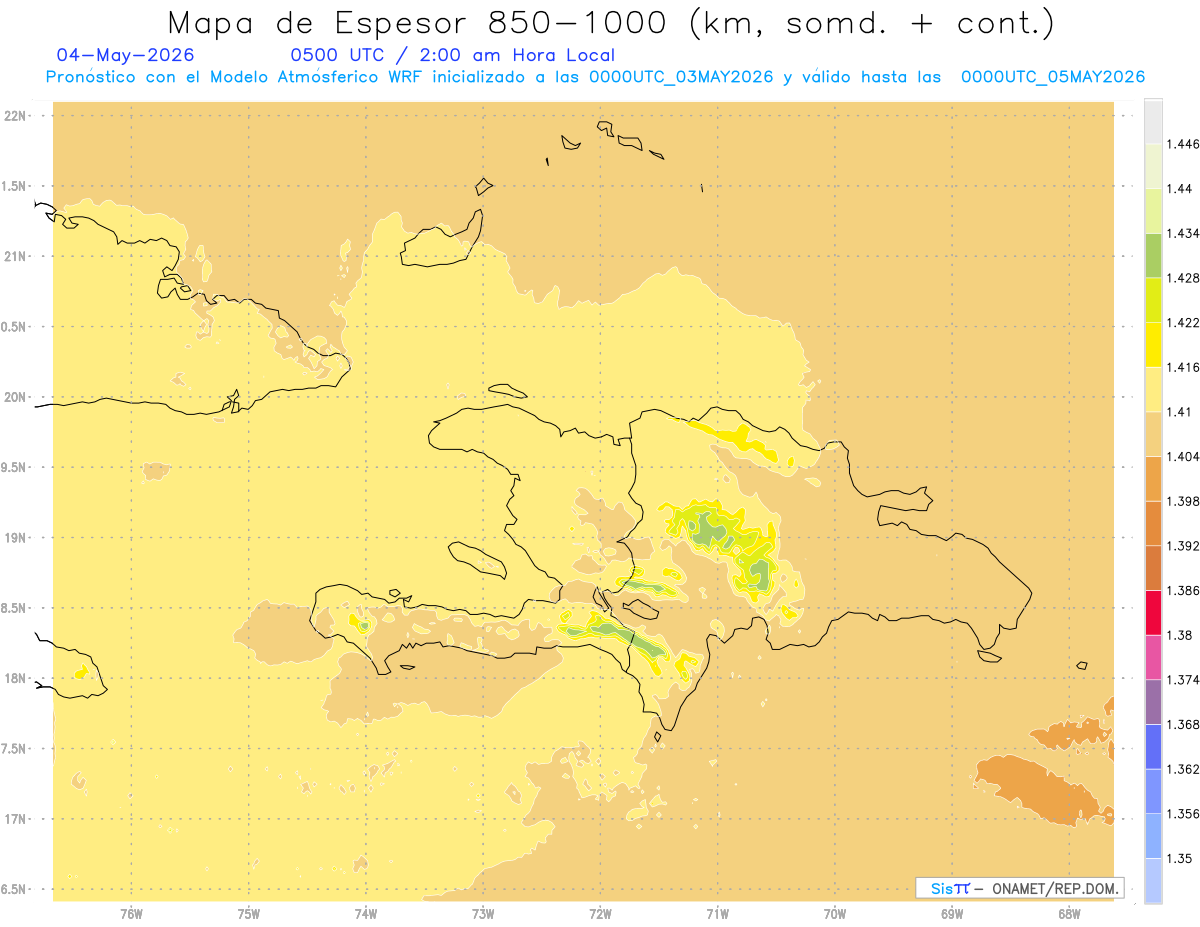
Task: Click the 76W longitude axis label
Action: 131,913
